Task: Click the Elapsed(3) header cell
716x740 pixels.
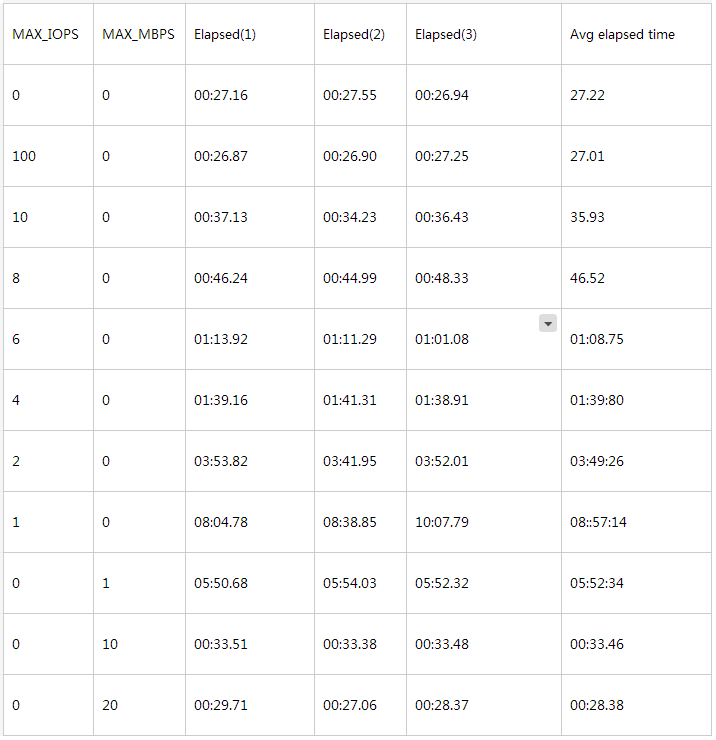Action: click(x=446, y=34)
